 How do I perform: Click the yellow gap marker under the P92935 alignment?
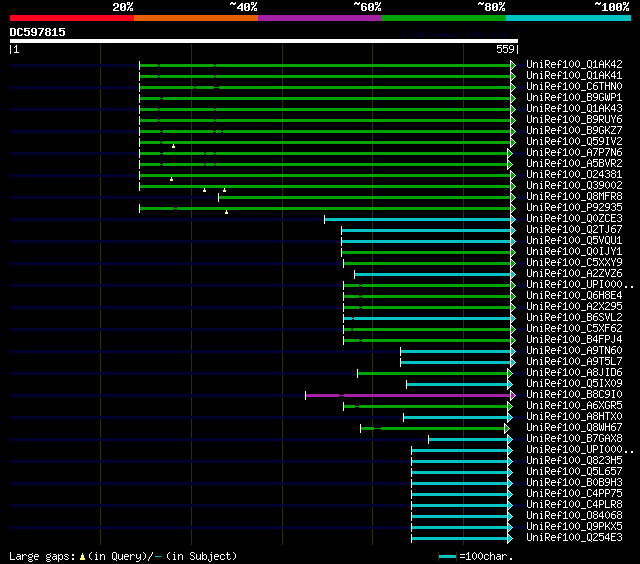point(227,212)
